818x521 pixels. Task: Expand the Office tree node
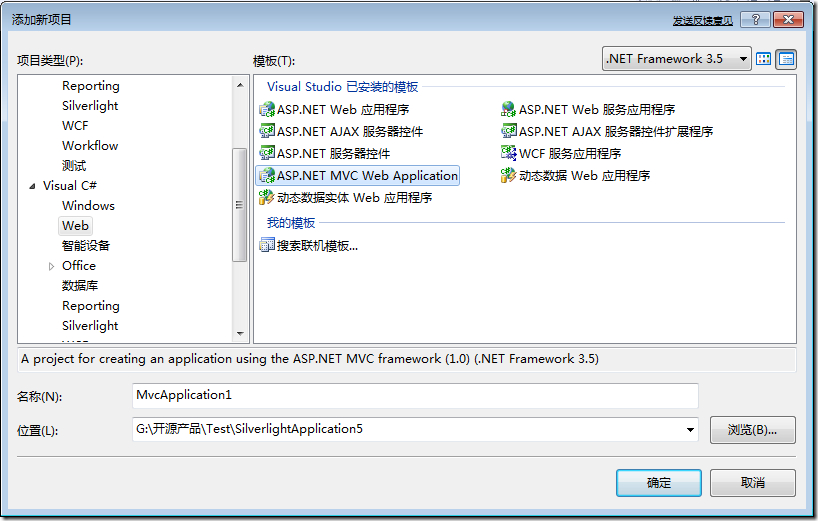coord(51,266)
